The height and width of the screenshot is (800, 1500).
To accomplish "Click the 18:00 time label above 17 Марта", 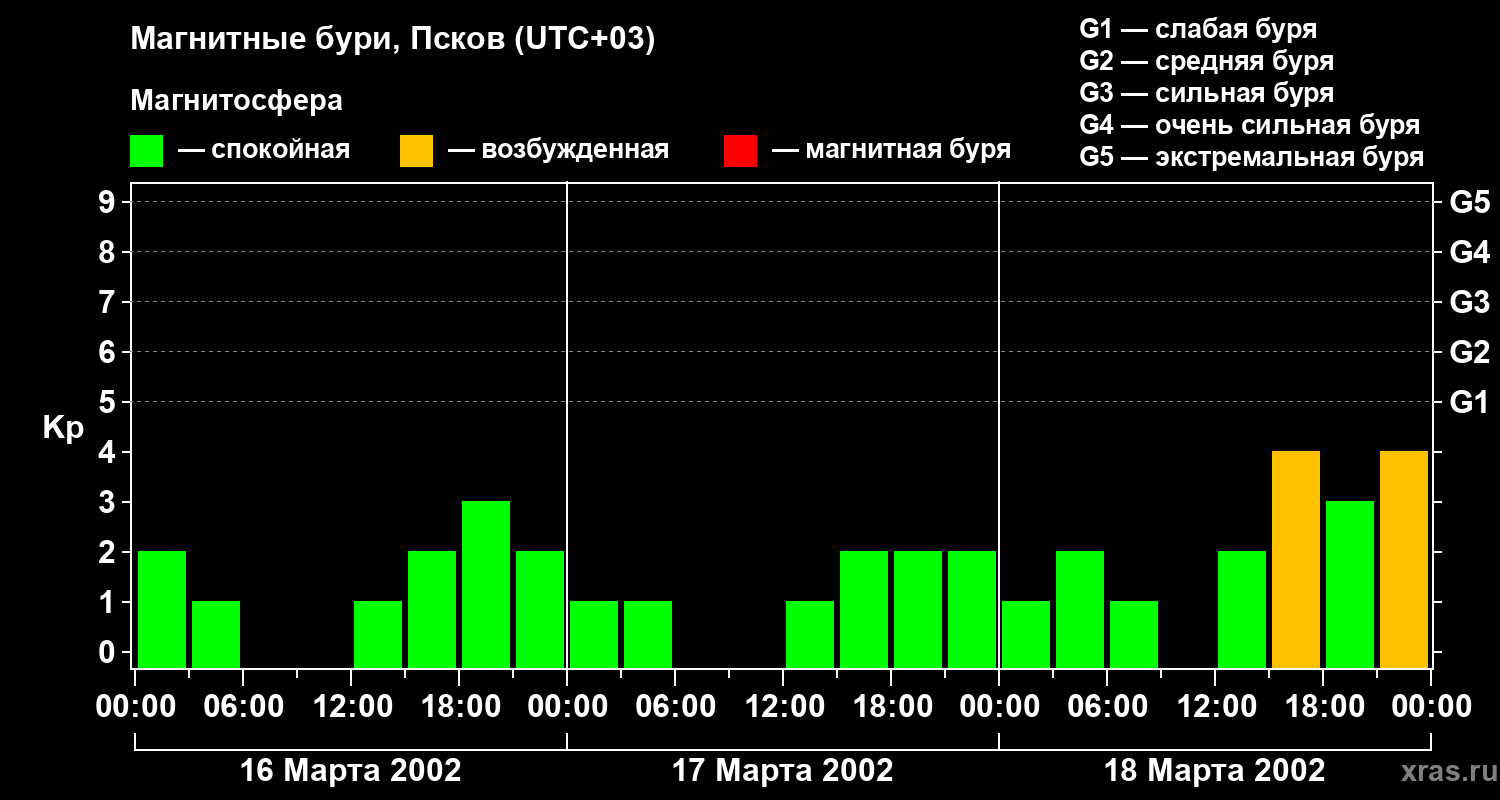I will [x=891, y=707].
